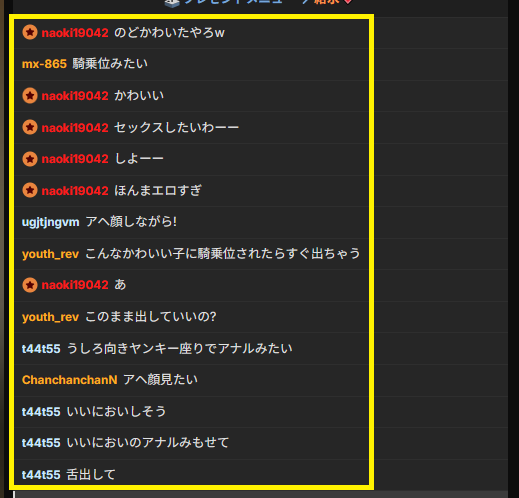Image resolution: width=519 pixels, height=498 pixels.
Task: Select message text 'のどかわいたやろw'
Action: pyautogui.click(x=169, y=33)
